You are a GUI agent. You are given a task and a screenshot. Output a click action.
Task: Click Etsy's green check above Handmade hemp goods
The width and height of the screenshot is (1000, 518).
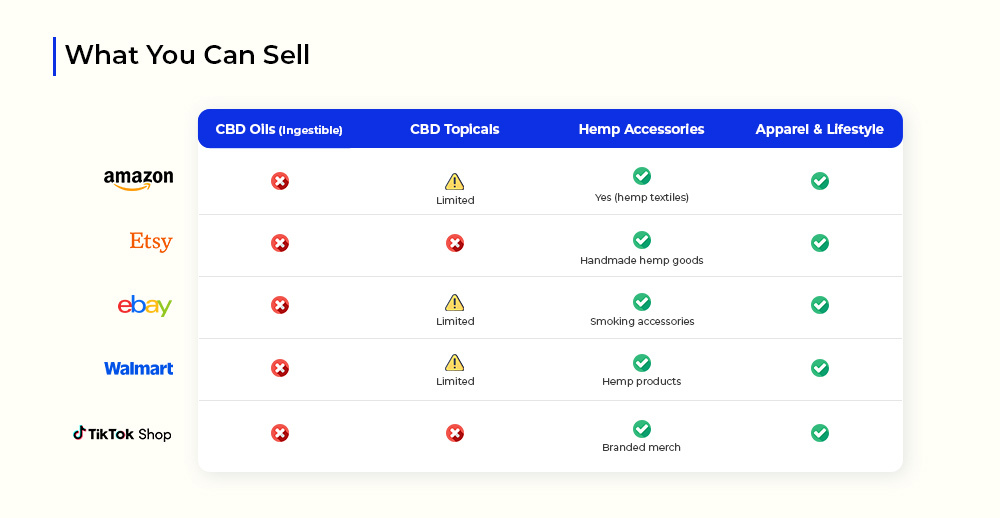[x=642, y=240]
